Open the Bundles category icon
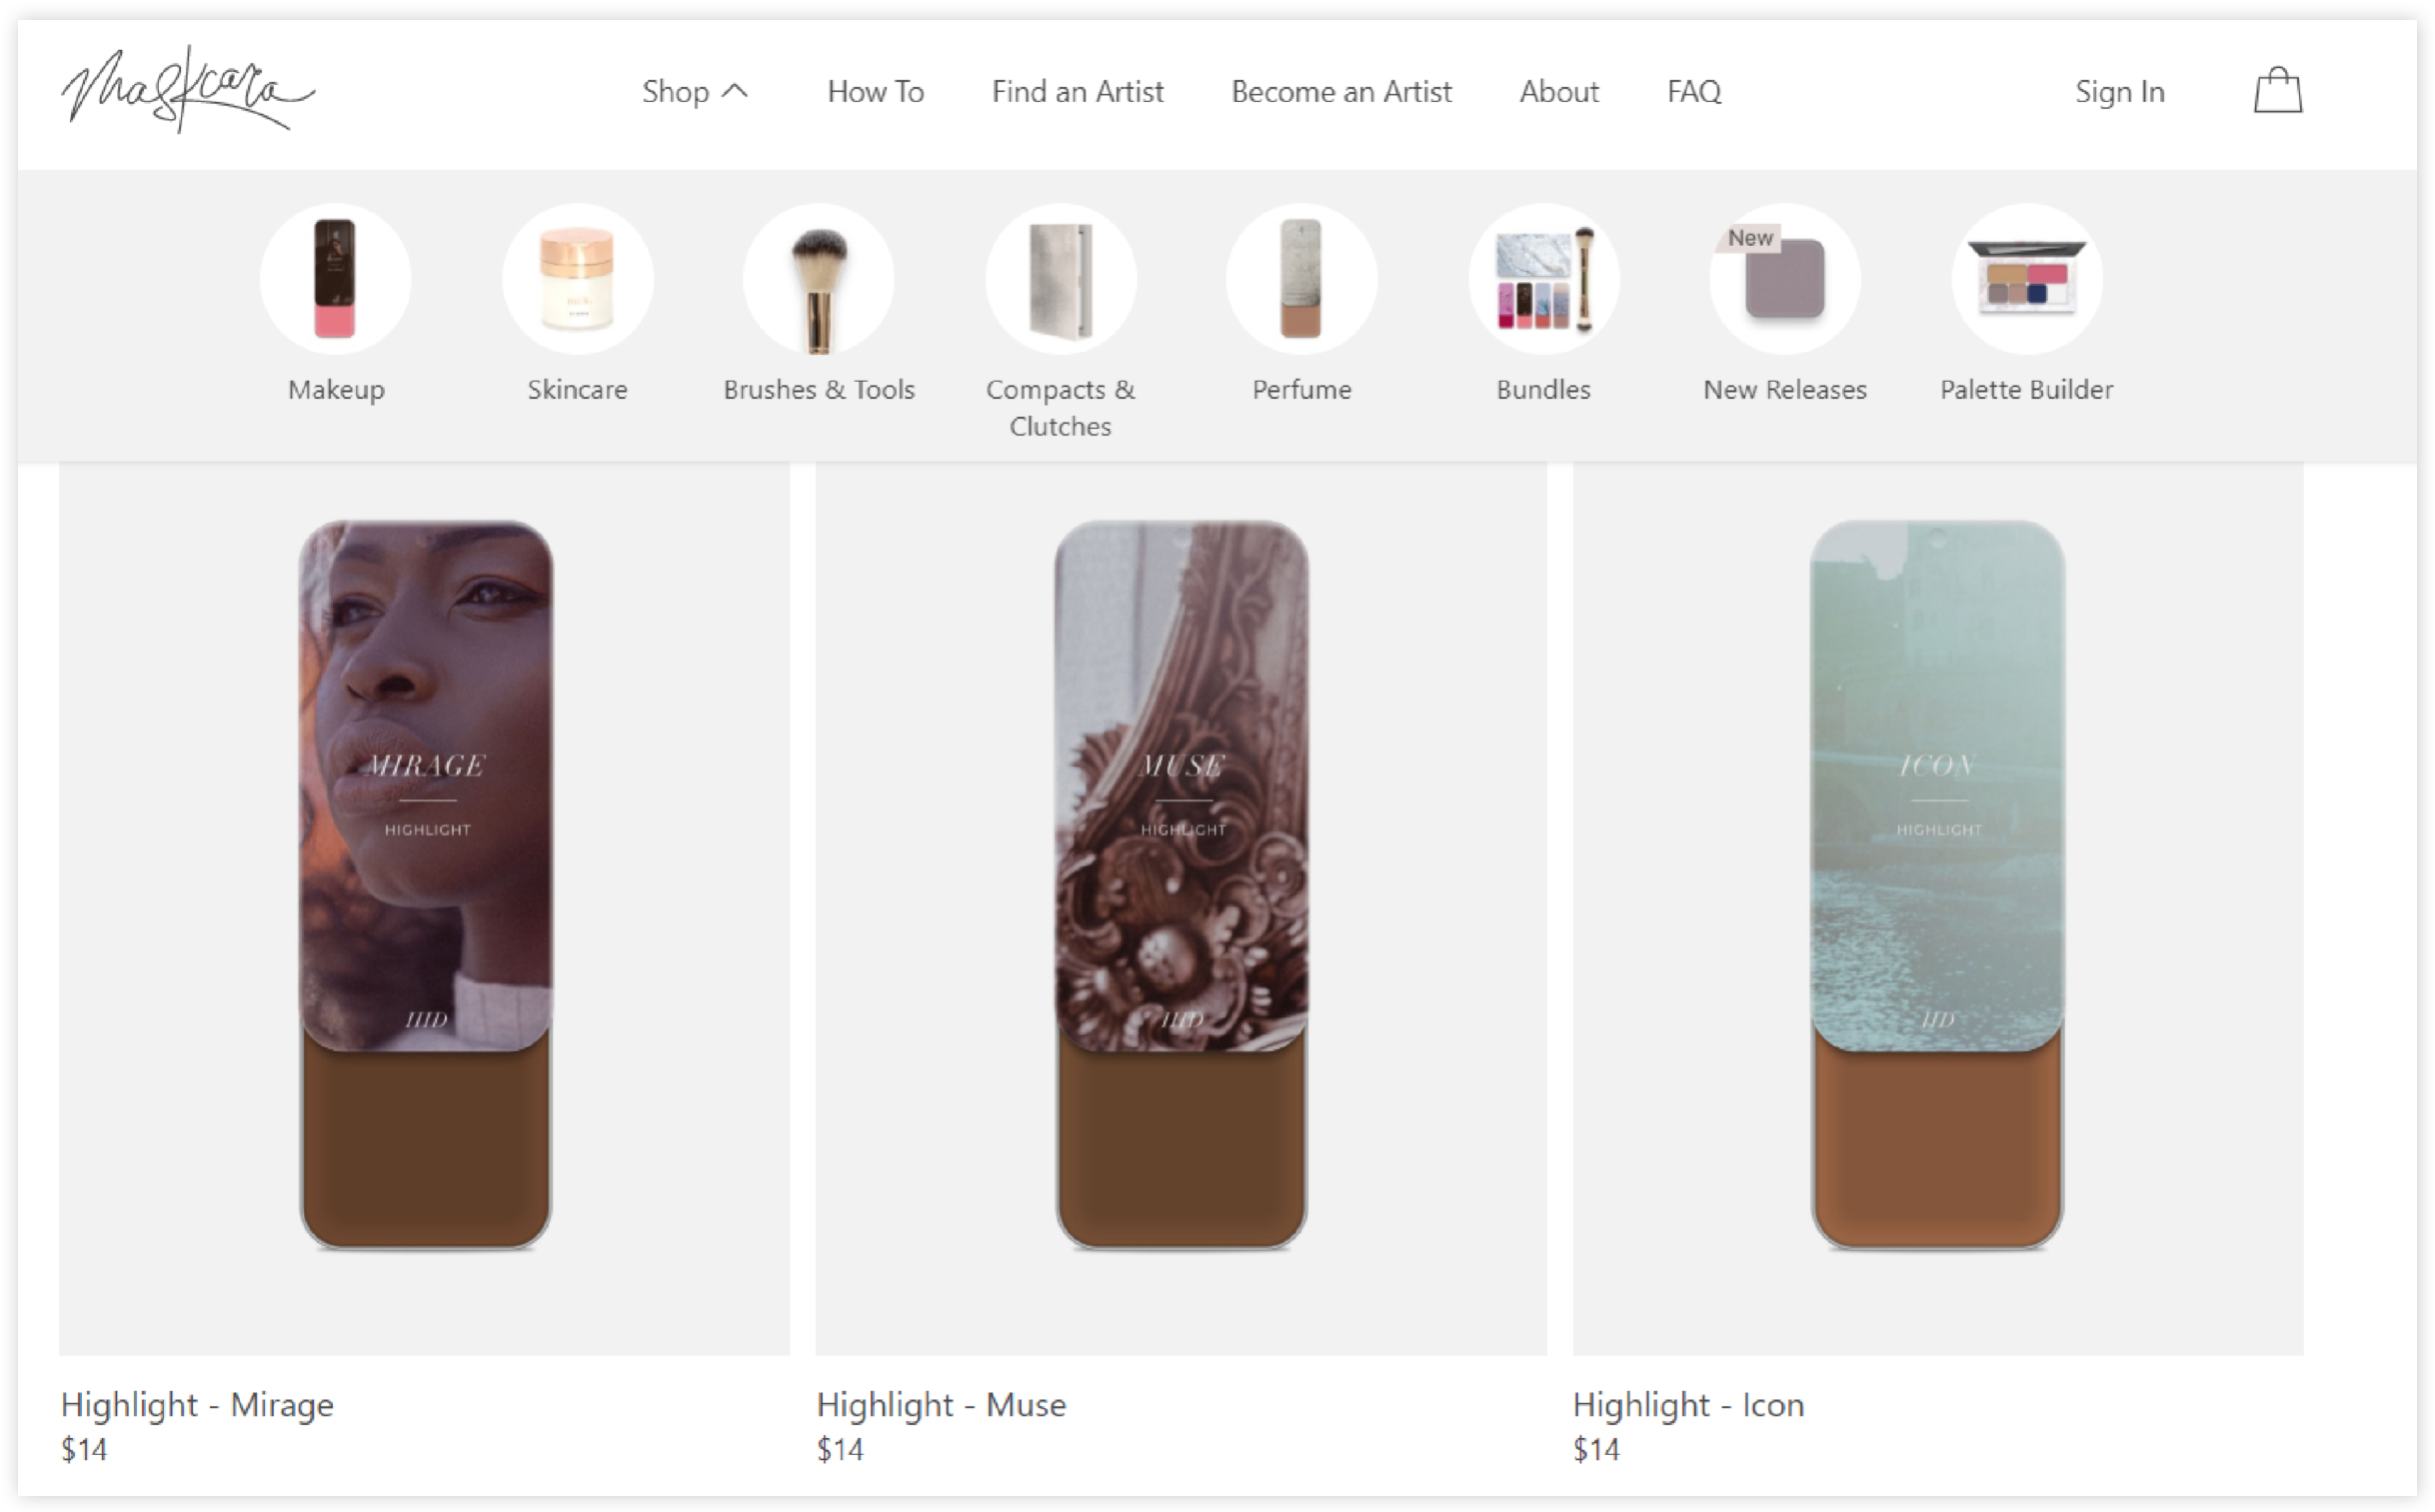This screenshot has height=1512, width=2435. click(x=1543, y=279)
